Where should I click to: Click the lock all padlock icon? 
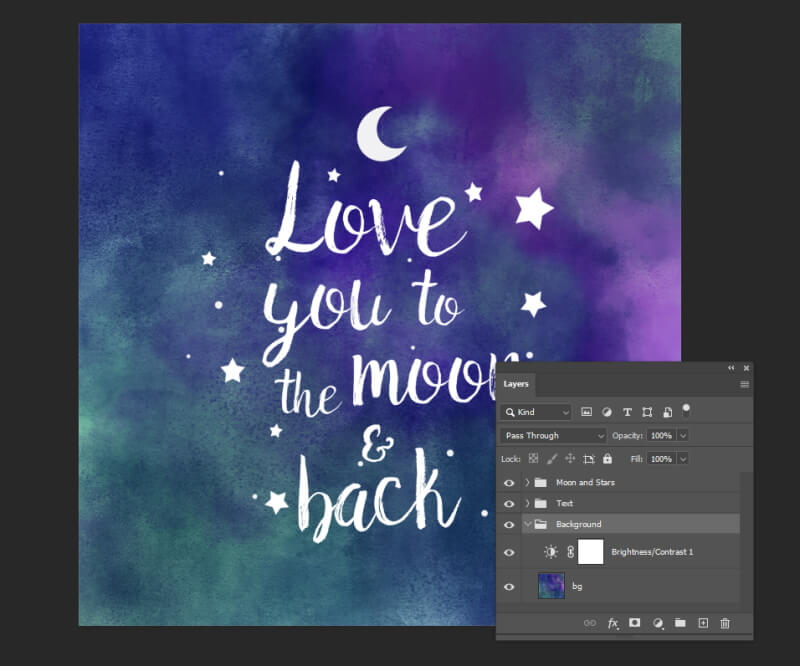point(607,459)
